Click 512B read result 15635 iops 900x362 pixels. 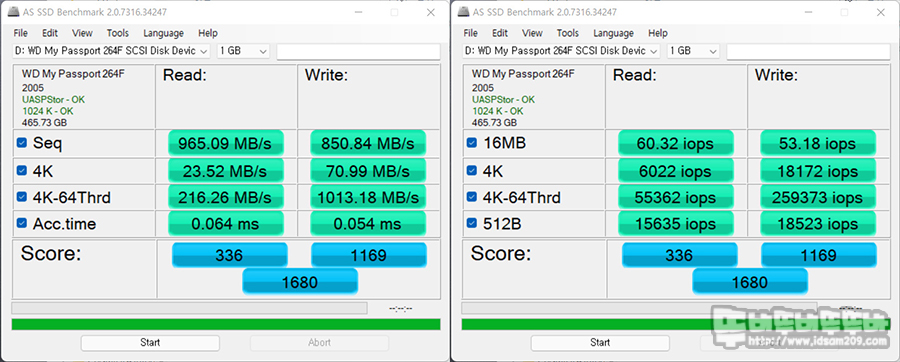[676, 223]
